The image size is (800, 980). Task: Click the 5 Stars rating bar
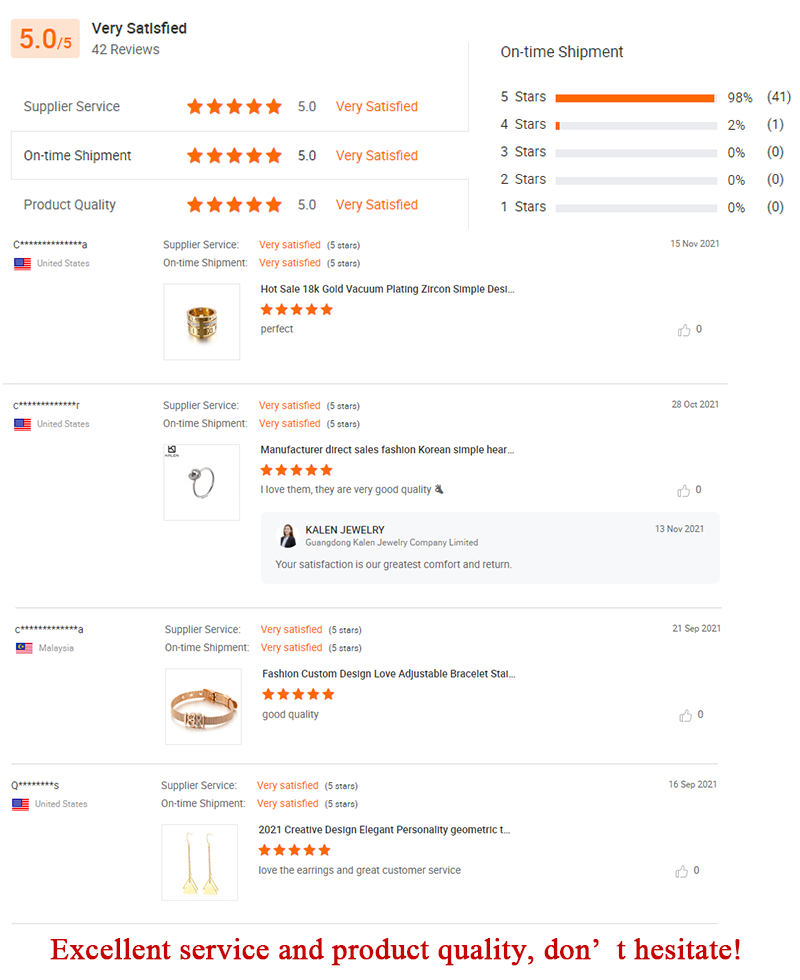(635, 98)
